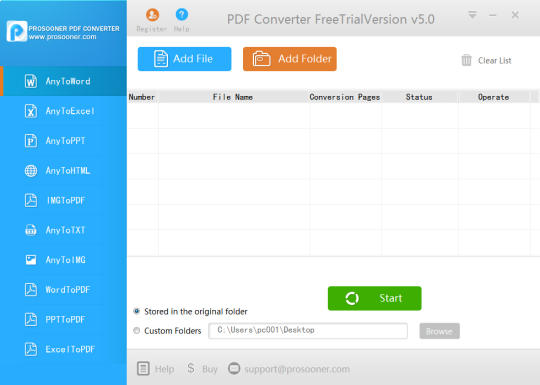Screen dimensions: 540x385
Task: Switch to the AnyToIMG option
Action: [x=63, y=260]
